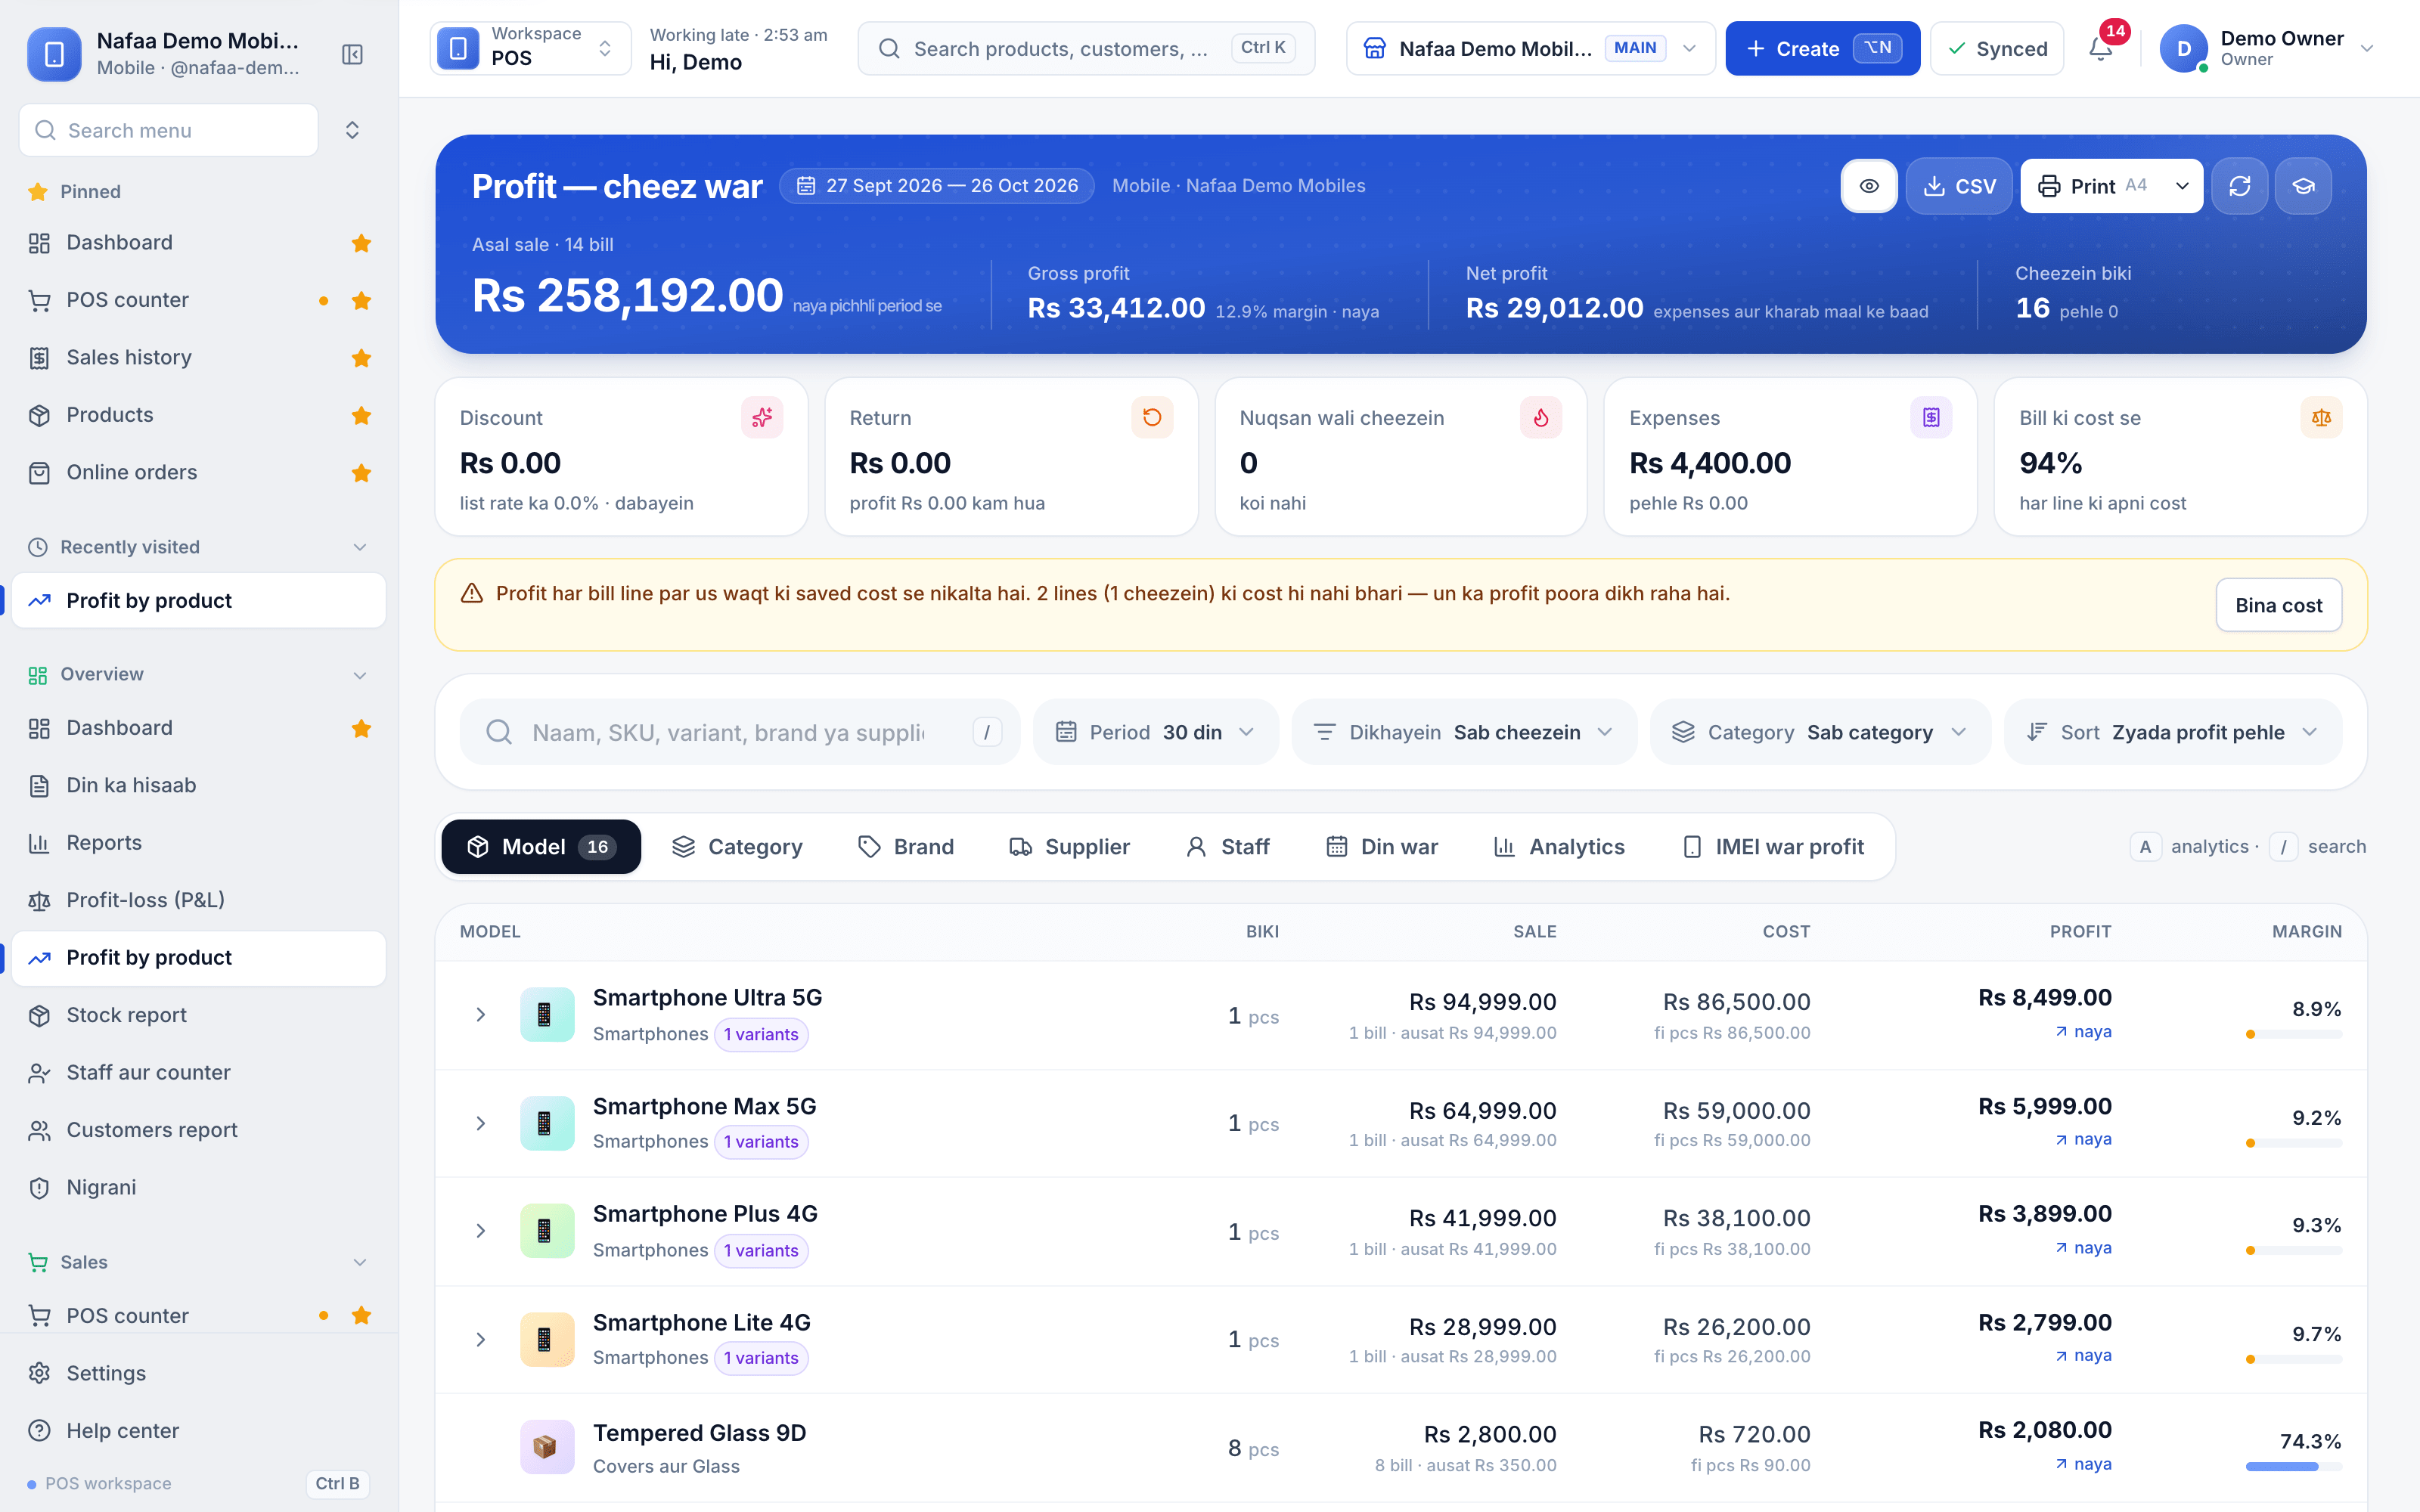Click the date range 27 Sept 2026 chip
This screenshot has height=1512, width=2420.
(937, 186)
